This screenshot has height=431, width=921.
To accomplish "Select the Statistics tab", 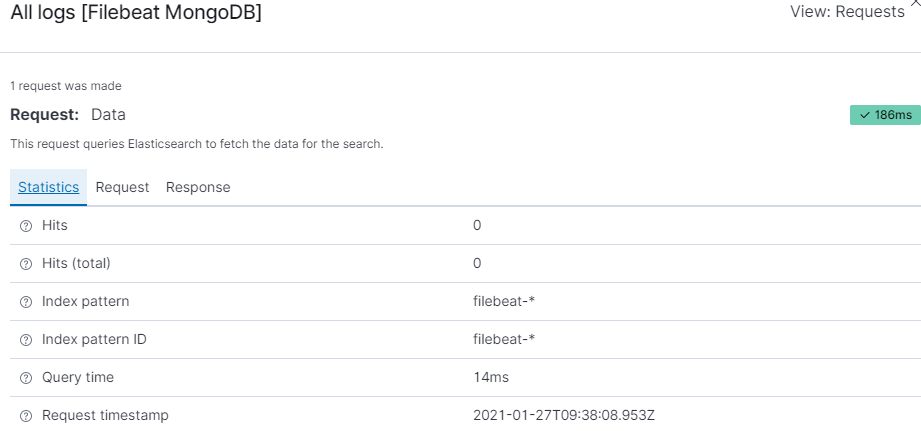I will coord(48,187).
